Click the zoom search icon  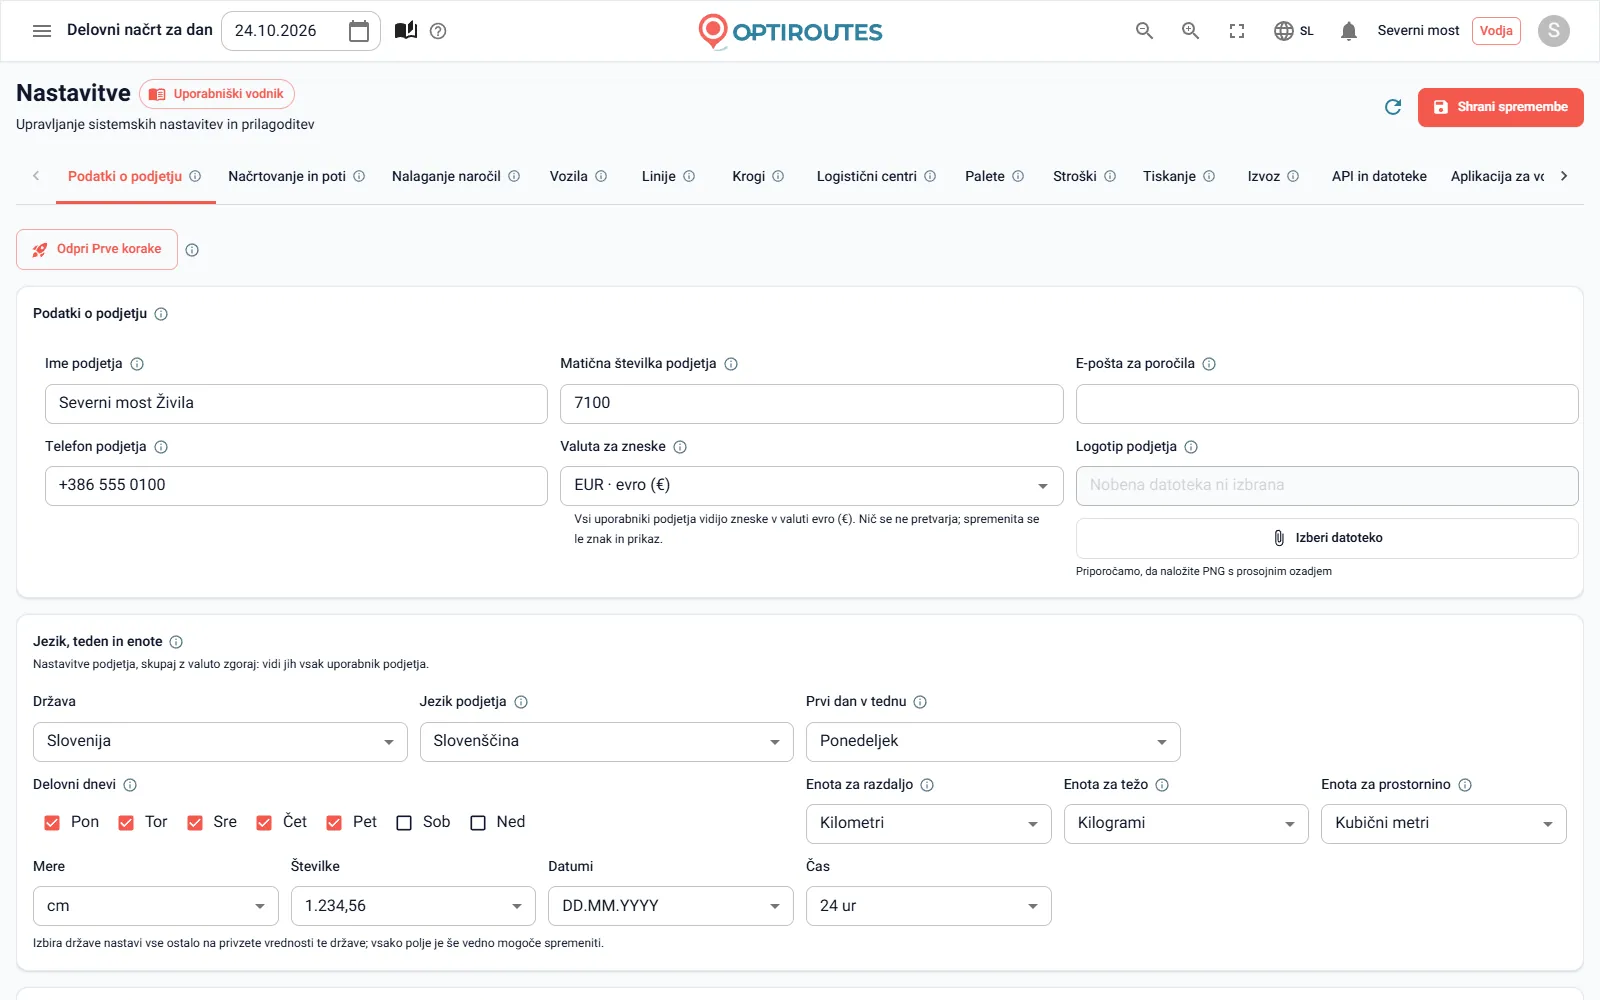[1191, 31]
